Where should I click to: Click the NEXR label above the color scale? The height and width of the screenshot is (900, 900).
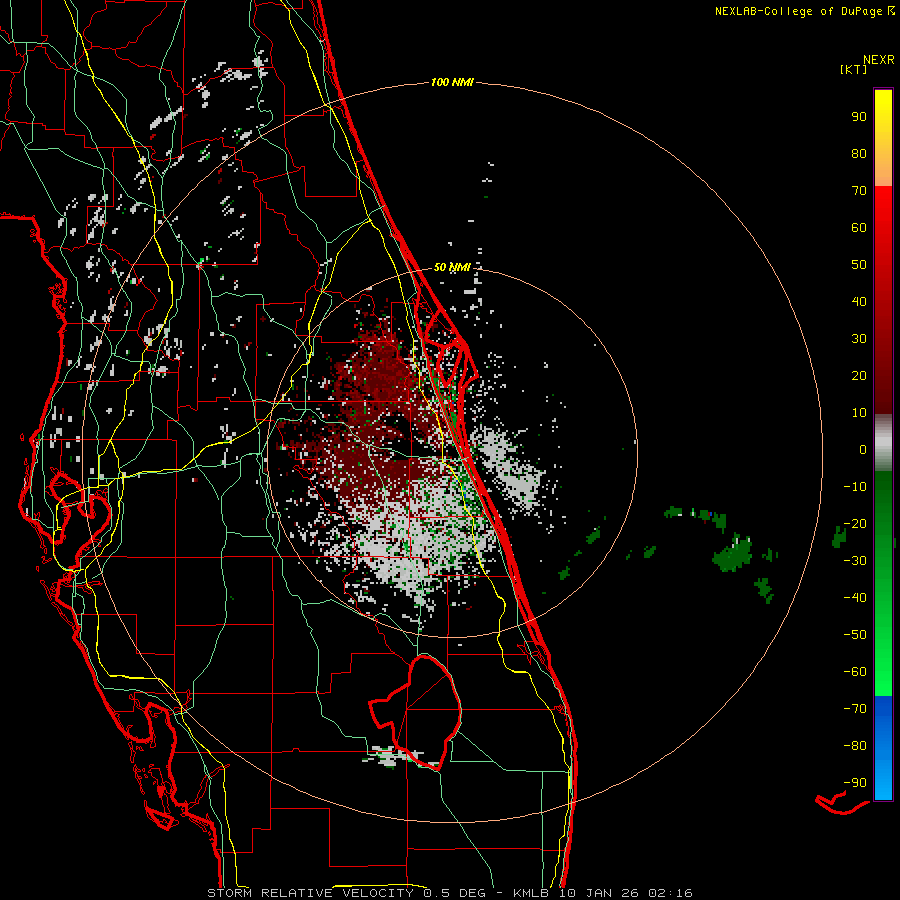[x=879, y=60]
